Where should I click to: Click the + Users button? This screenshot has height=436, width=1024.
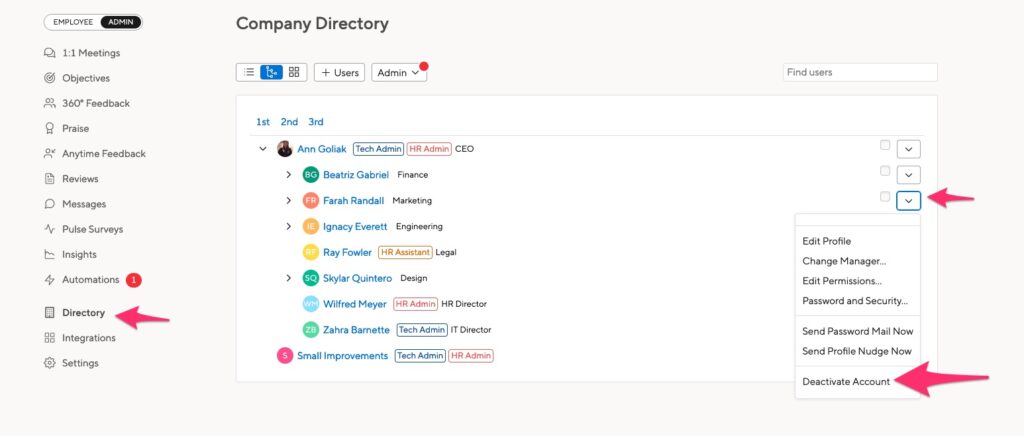coord(340,72)
